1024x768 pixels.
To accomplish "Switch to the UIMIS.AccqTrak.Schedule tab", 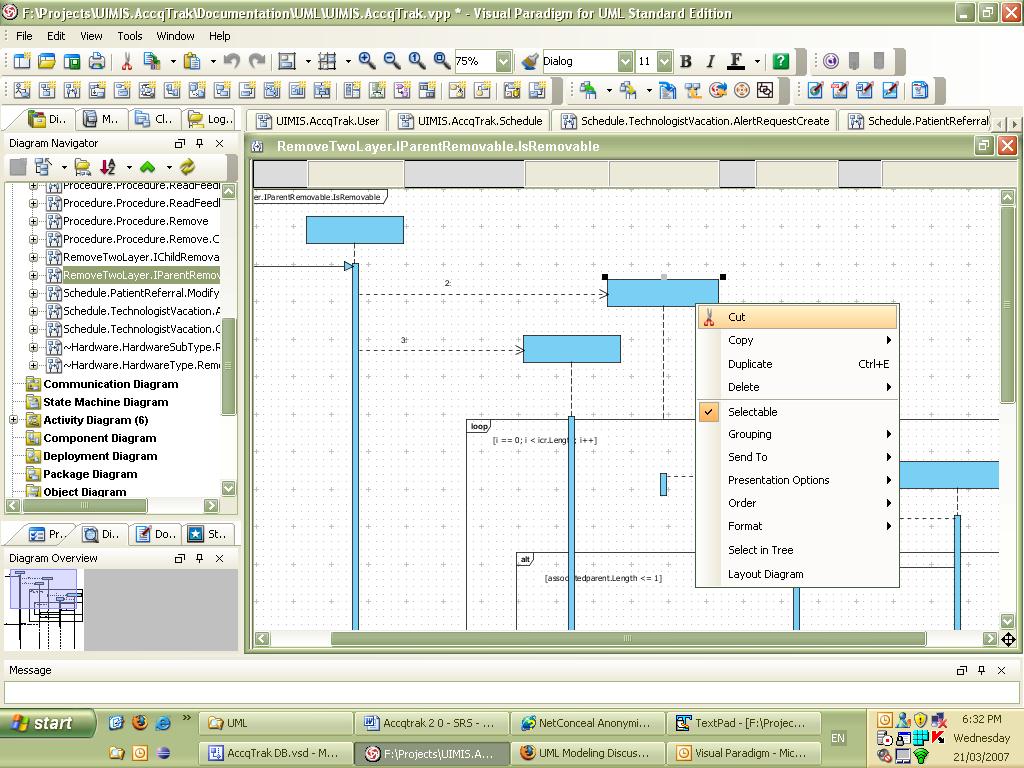I will pos(470,121).
